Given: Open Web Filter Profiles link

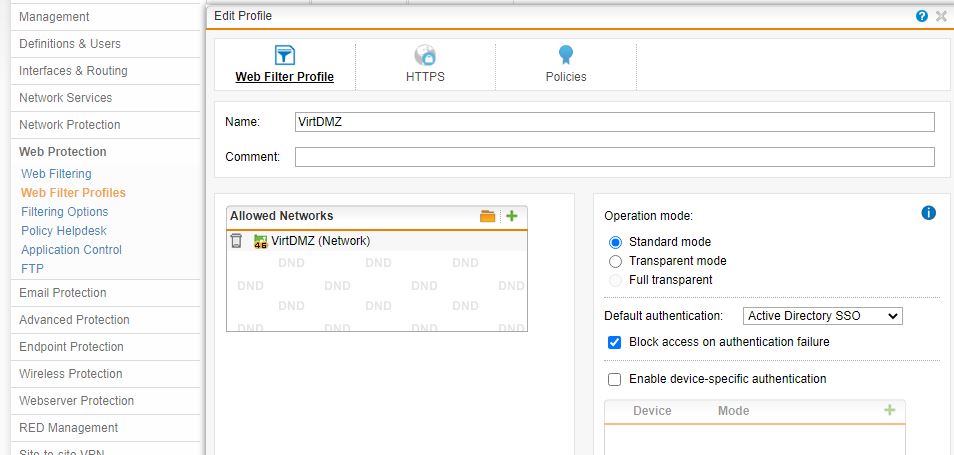Looking at the screenshot, I should [73, 193].
